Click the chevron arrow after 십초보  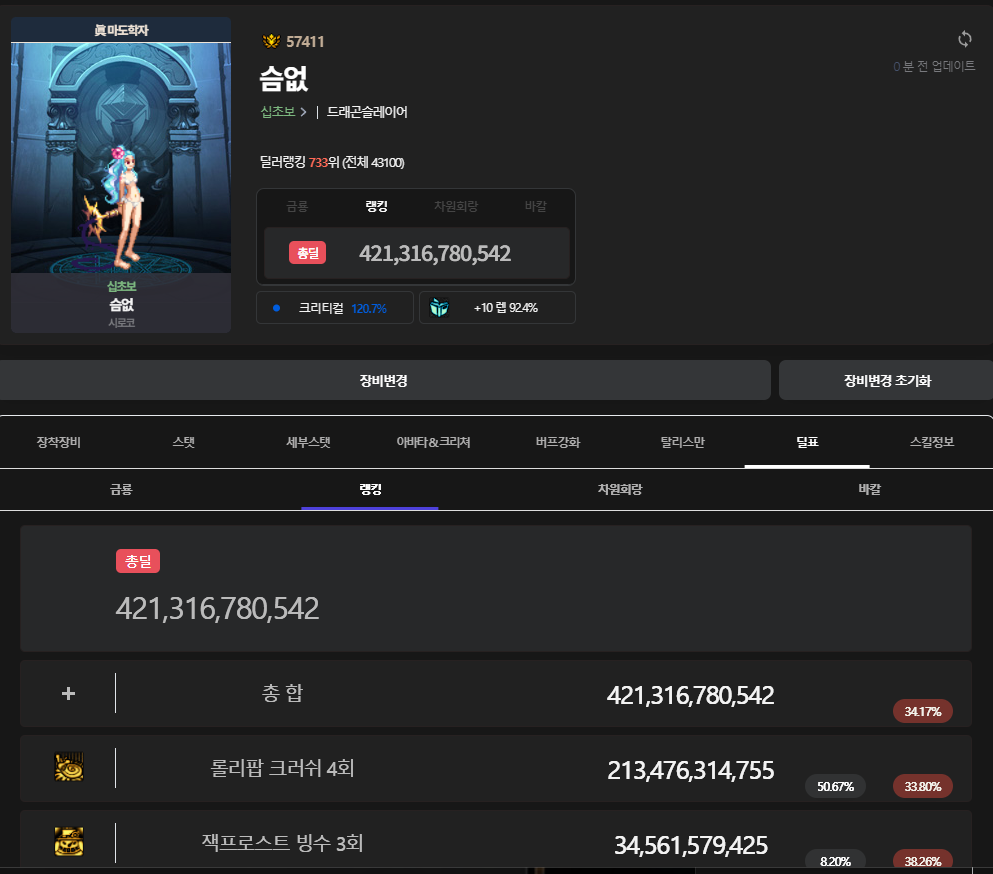[303, 112]
